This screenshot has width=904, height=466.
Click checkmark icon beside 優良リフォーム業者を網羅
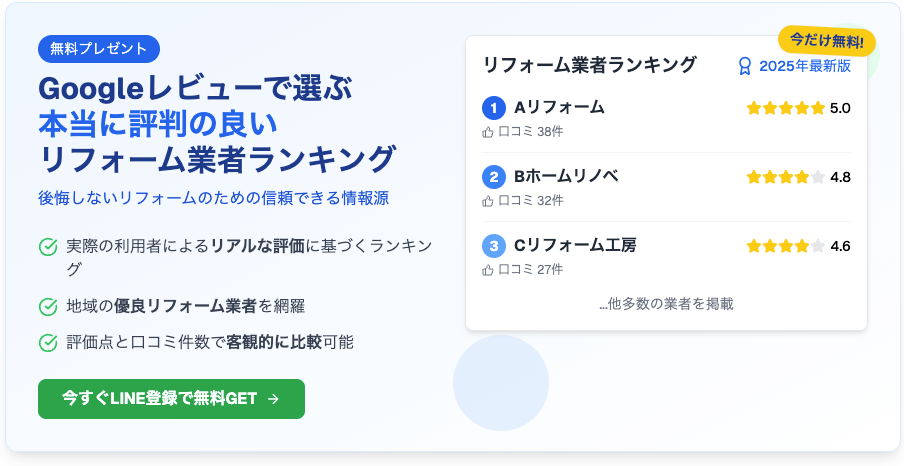click(x=48, y=307)
